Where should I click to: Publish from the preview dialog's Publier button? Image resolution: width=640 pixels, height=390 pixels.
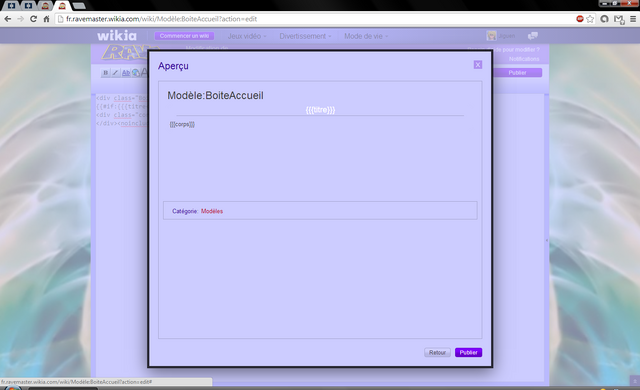click(468, 352)
